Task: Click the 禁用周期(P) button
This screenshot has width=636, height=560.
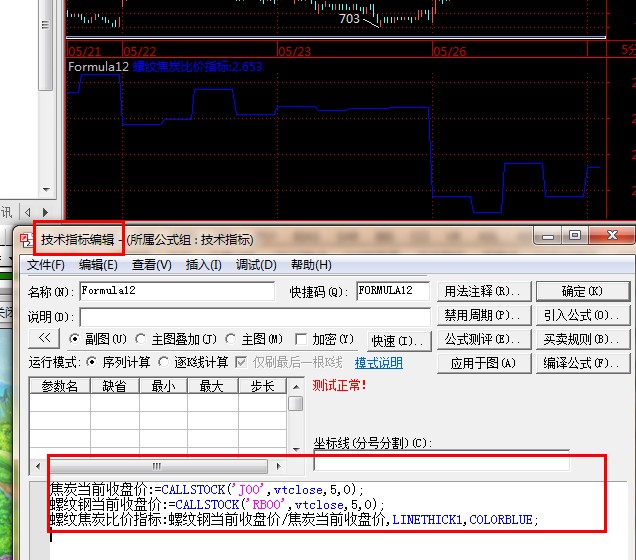Action: [484, 315]
